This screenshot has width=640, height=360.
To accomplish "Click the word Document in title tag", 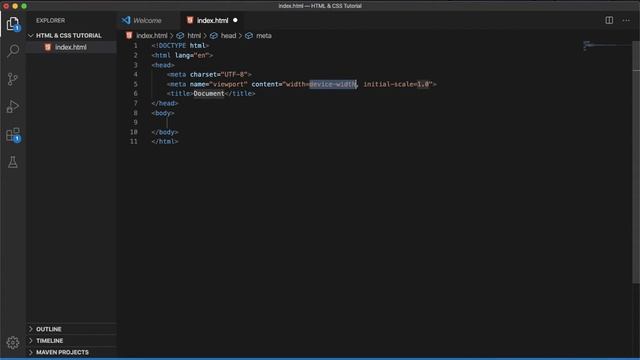I will [x=209, y=94].
